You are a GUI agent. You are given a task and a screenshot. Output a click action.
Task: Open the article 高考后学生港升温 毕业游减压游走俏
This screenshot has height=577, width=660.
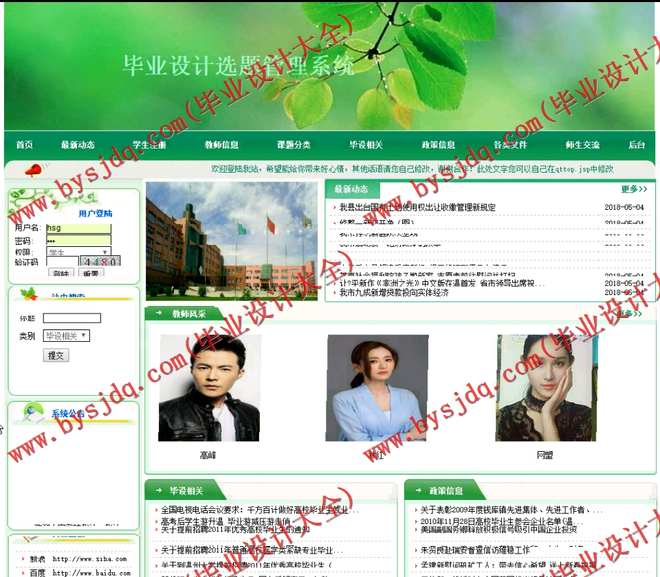coord(226,522)
